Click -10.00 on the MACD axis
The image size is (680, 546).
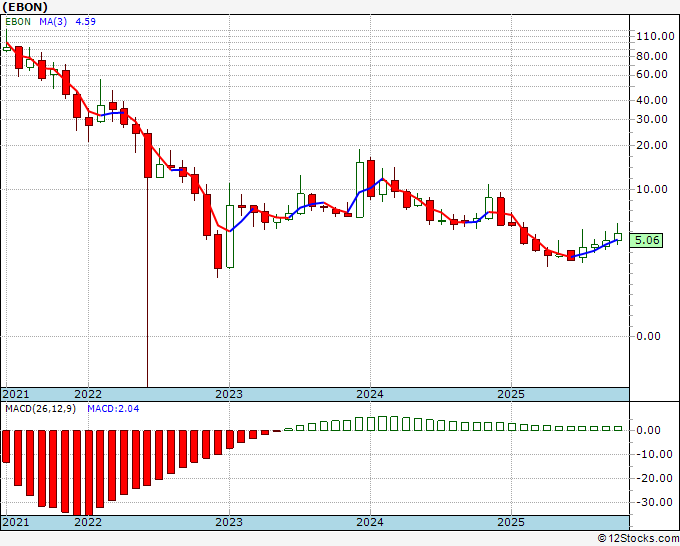pyautogui.click(x=652, y=454)
